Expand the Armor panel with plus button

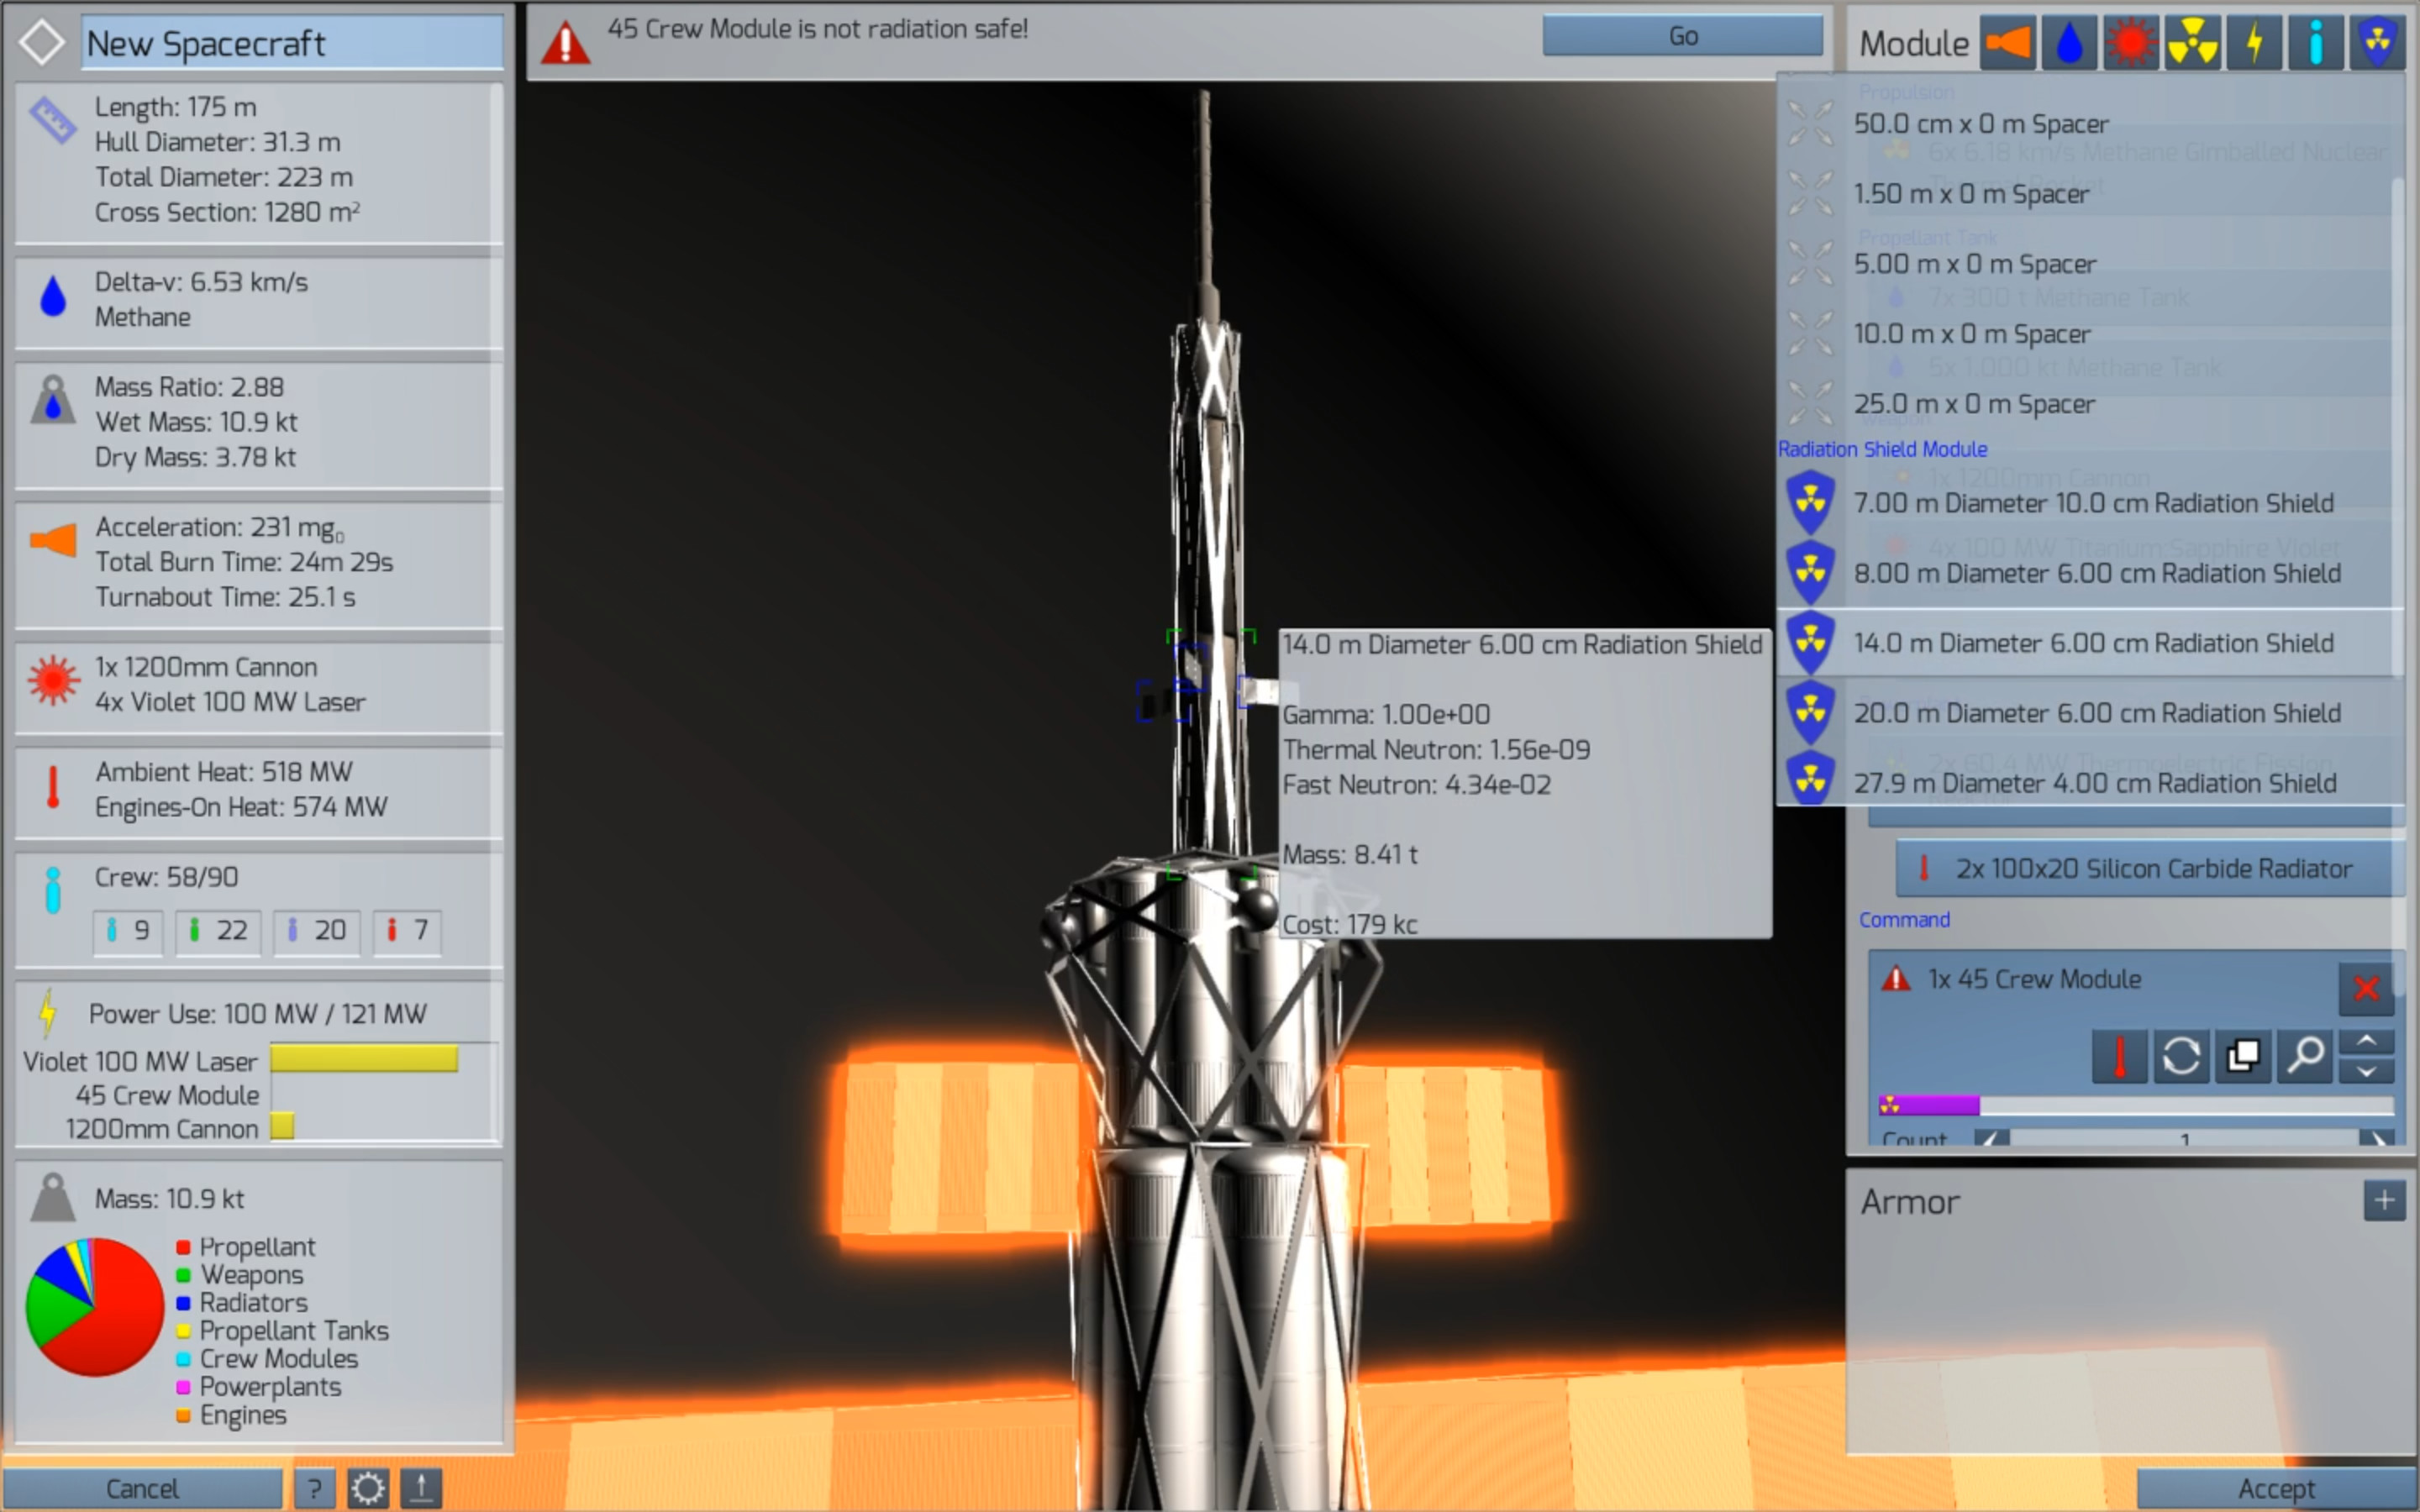pos(2385,1200)
